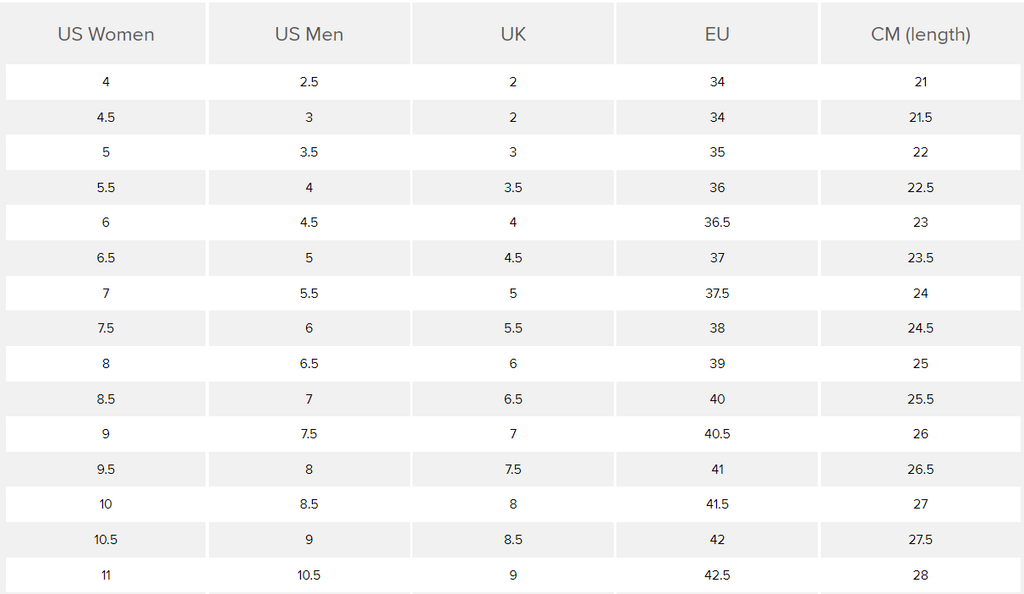
Task: Select CM length 24.5 cell
Action: [x=921, y=328]
